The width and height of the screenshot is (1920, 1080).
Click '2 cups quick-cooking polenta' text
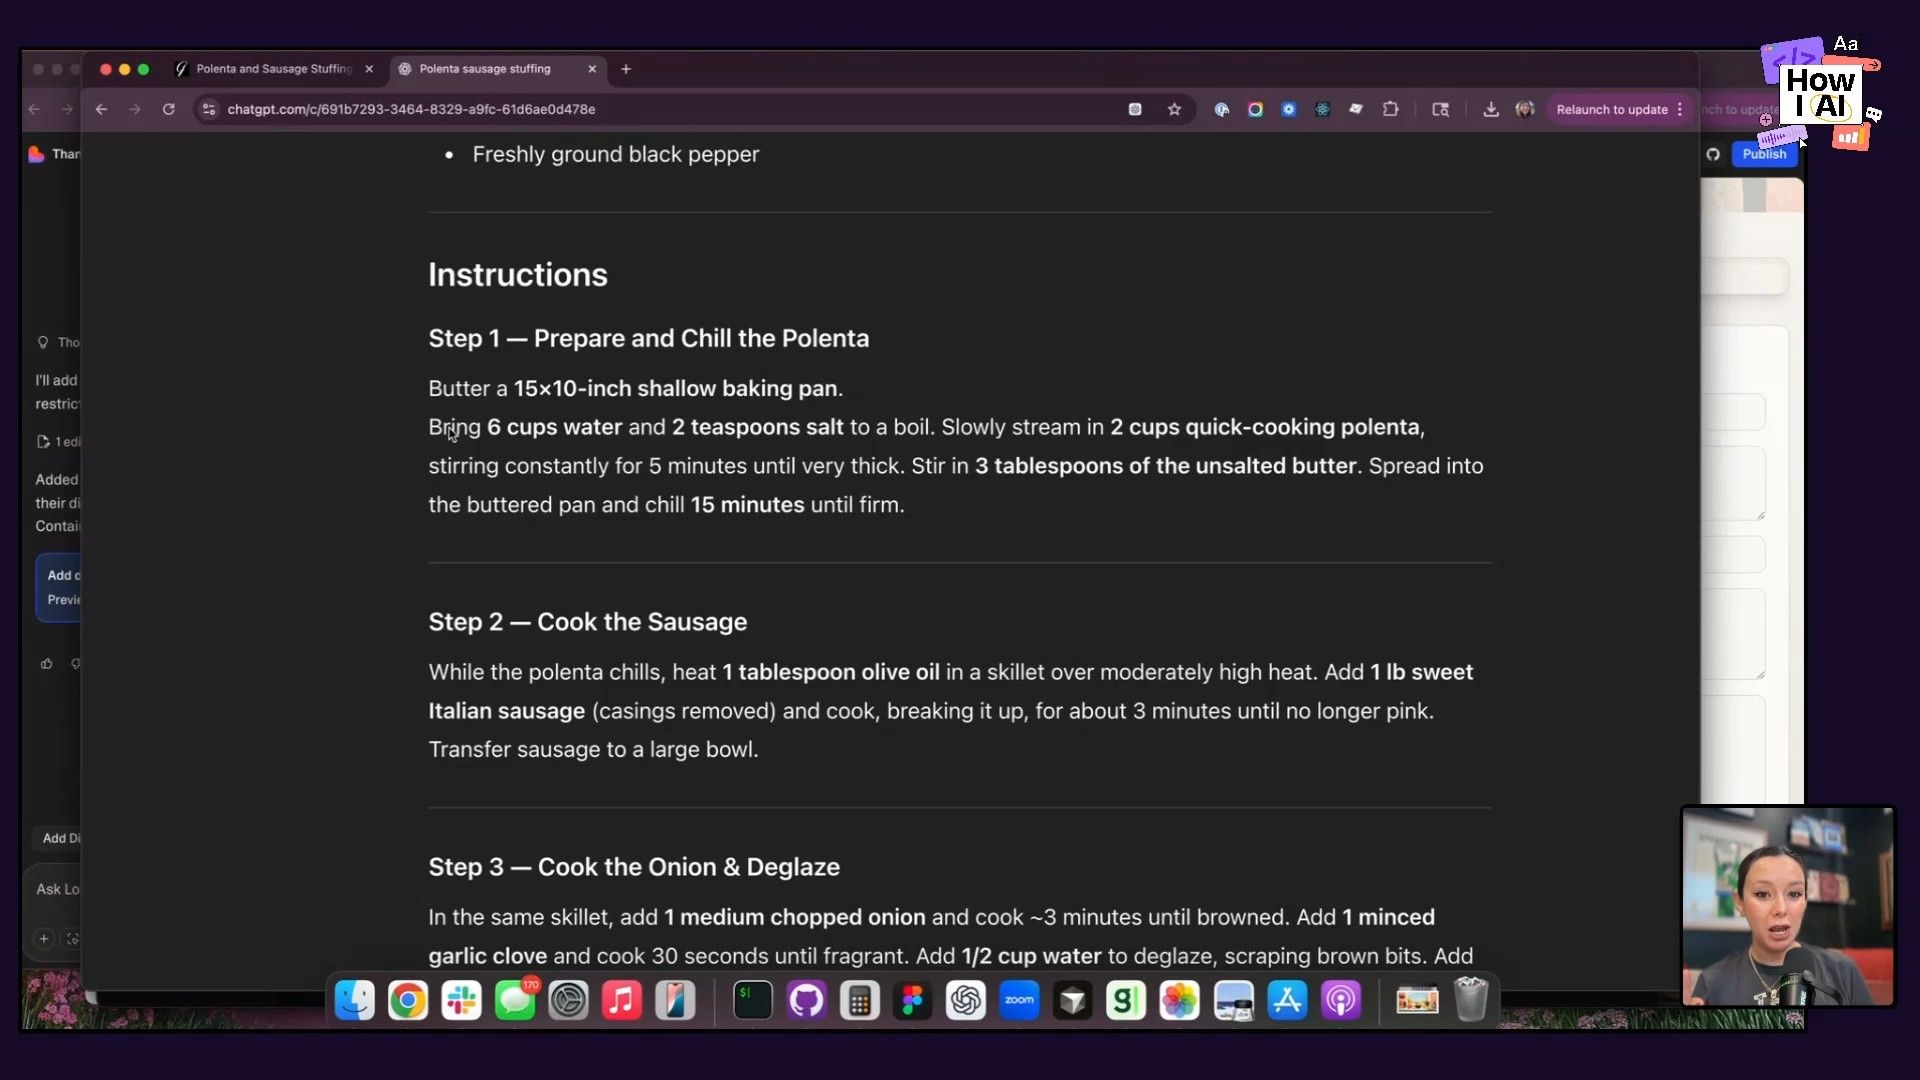(1264, 427)
